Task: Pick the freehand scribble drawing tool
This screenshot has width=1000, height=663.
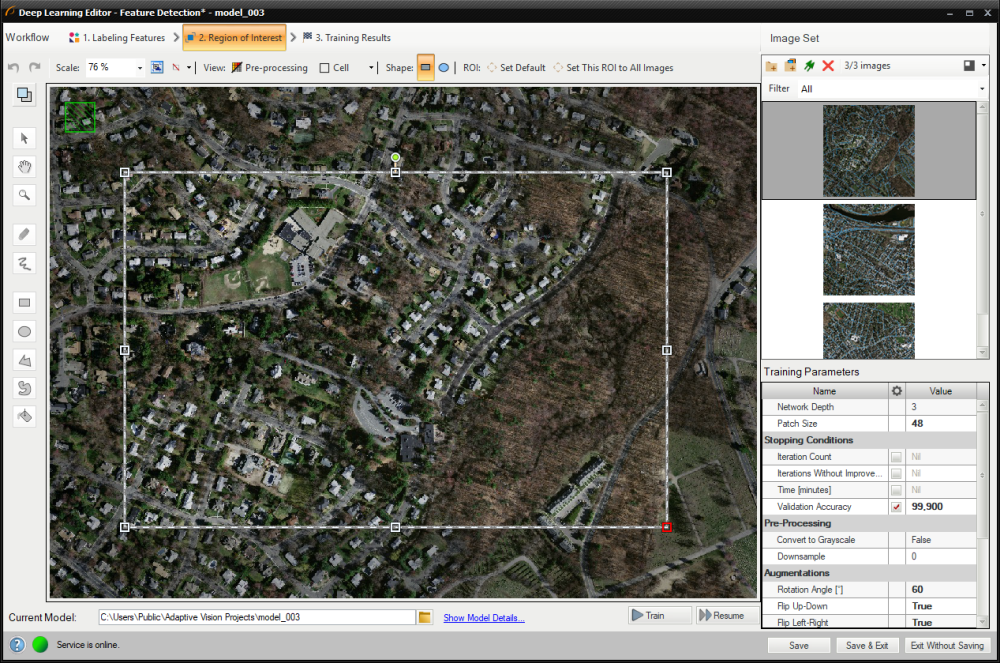Action: (x=25, y=263)
